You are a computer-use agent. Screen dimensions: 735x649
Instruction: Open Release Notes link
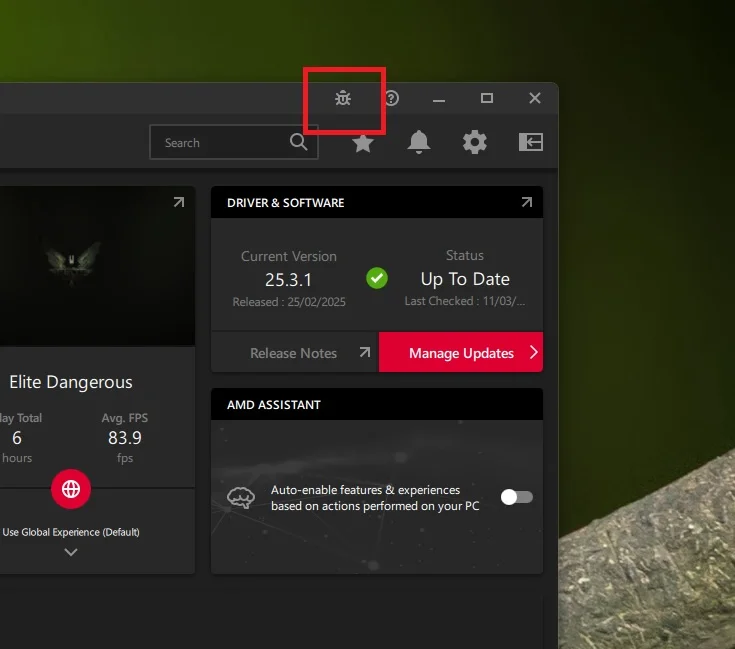coord(295,352)
